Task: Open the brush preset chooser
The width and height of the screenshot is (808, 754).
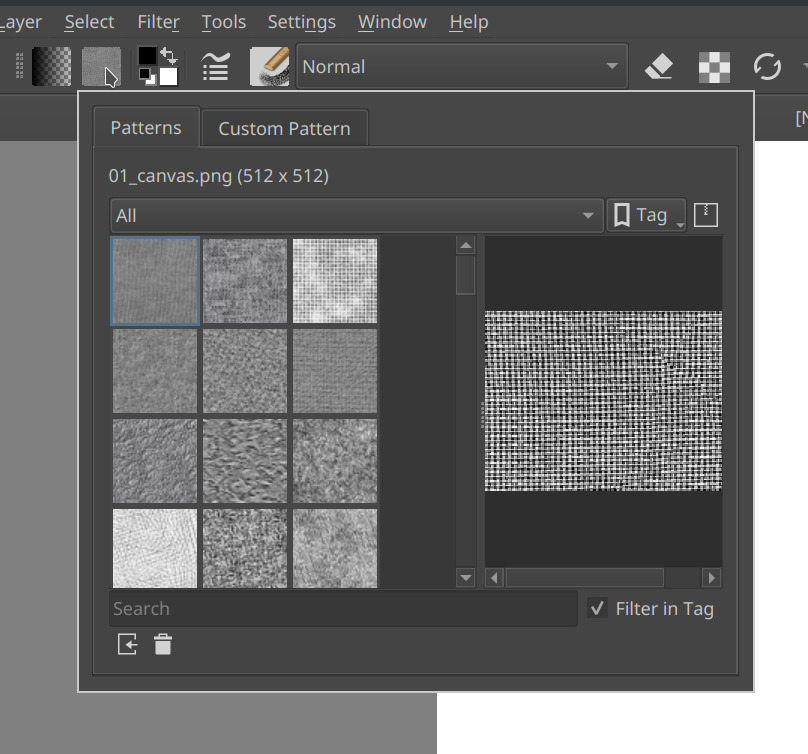Action: (x=269, y=67)
